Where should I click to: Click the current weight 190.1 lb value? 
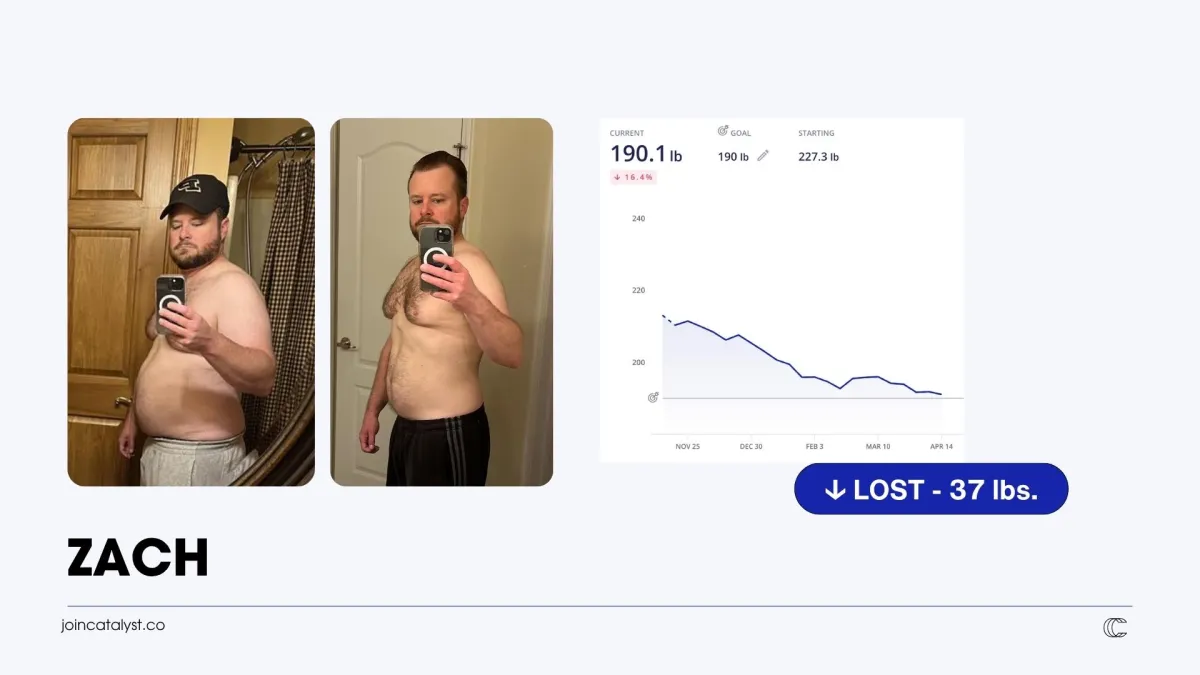646,154
